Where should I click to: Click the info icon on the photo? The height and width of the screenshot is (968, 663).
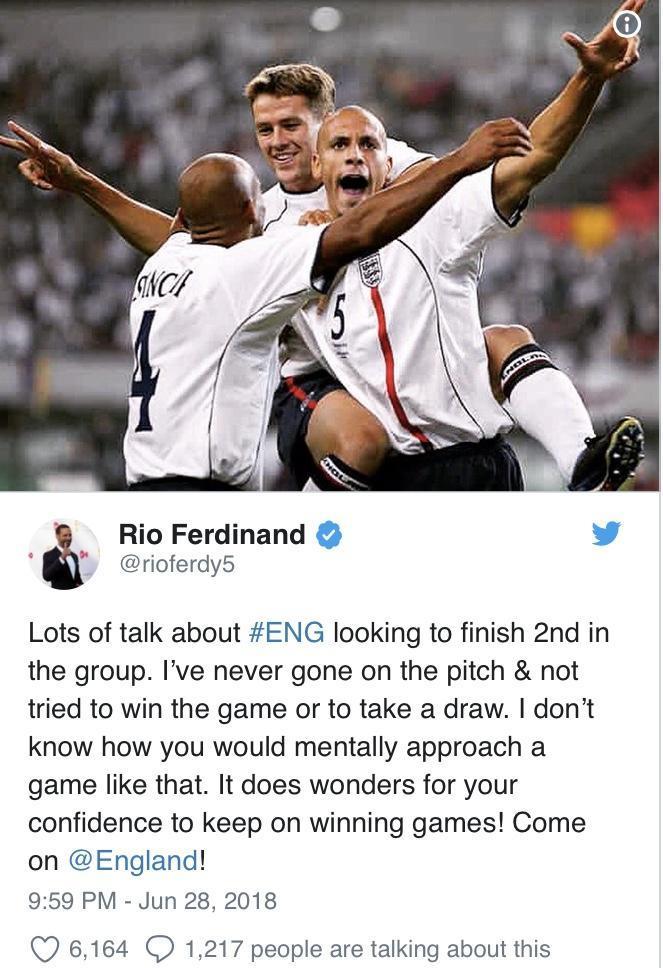(627, 25)
